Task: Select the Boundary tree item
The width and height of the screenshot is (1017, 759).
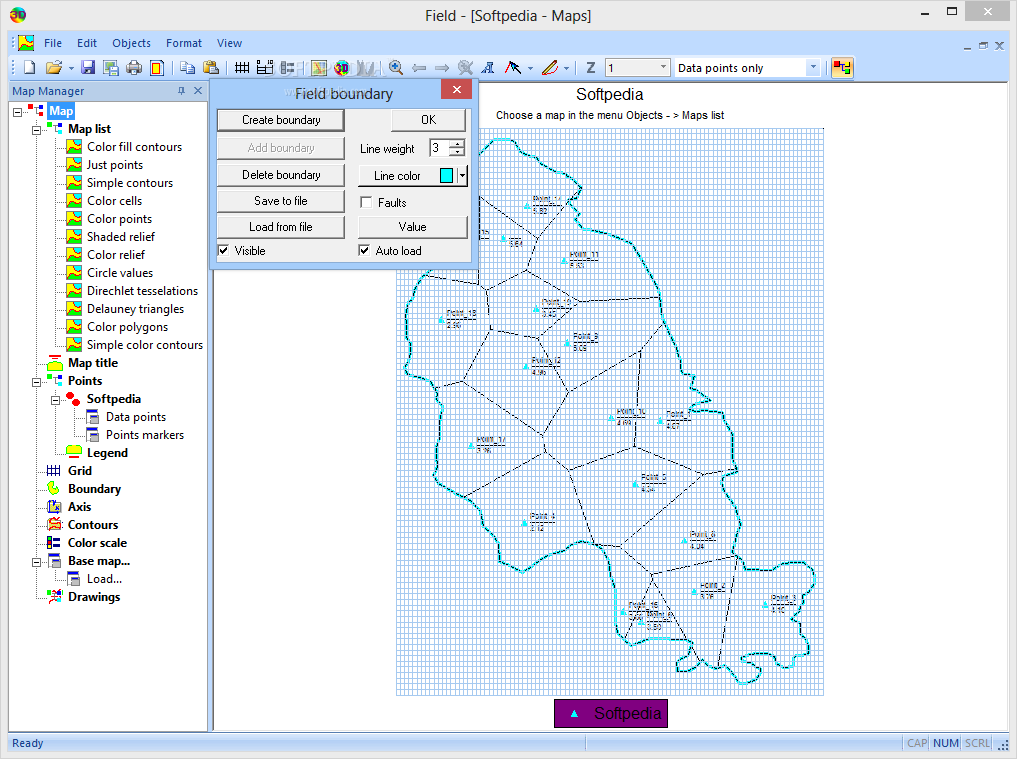Action: coord(94,489)
